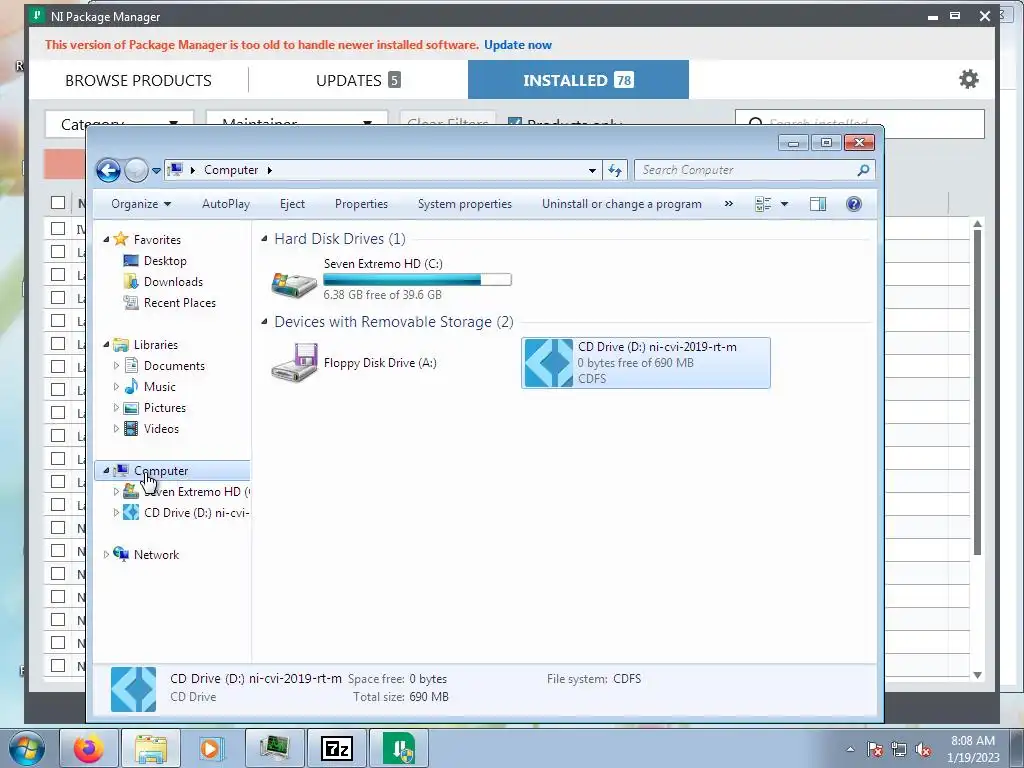1024x768 pixels.
Task: Expand Network tree node
Action: [x=106, y=554]
